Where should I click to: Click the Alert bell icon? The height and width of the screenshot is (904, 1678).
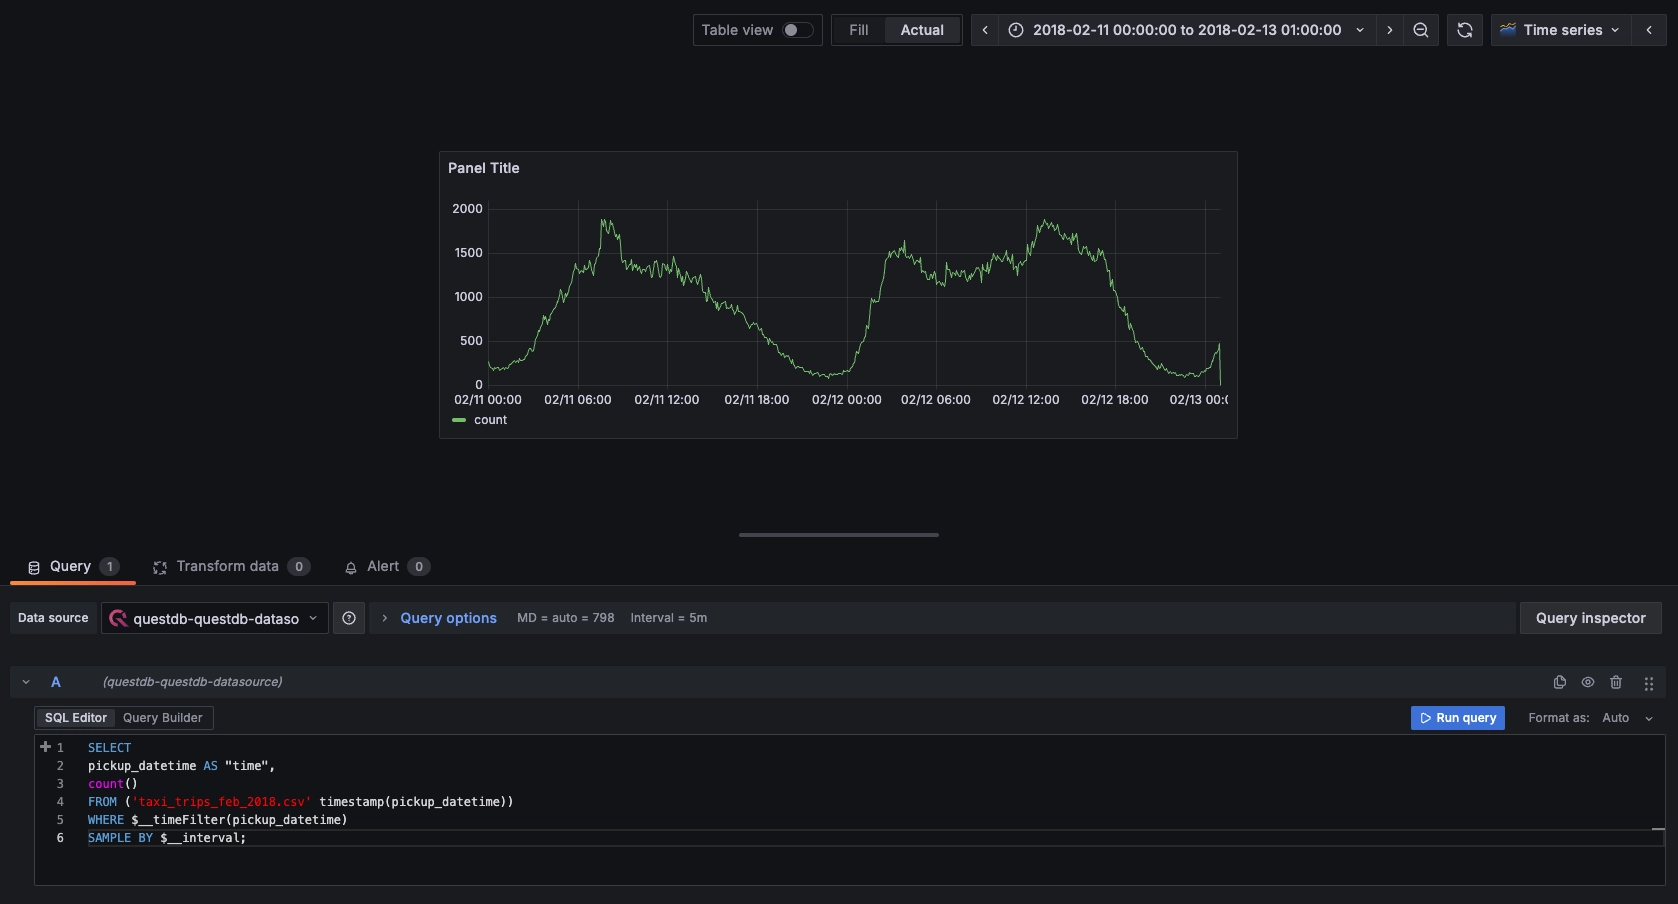click(x=351, y=567)
